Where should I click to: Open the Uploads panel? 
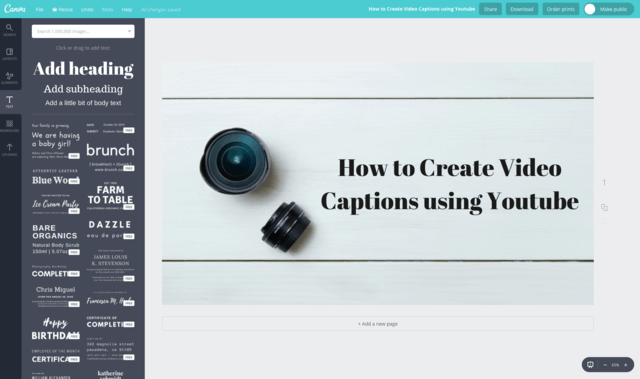(x=9, y=149)
